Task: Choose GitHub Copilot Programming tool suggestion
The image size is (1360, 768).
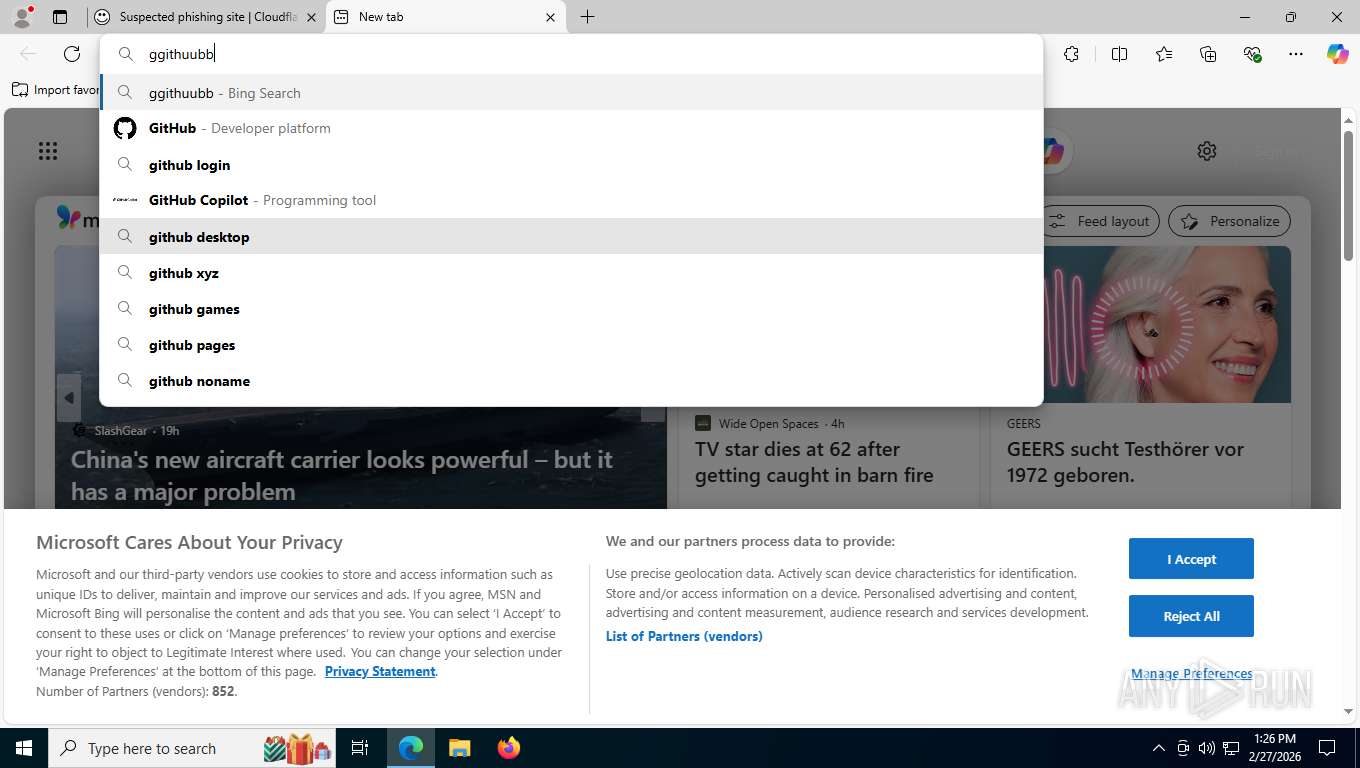Action: 572,200
